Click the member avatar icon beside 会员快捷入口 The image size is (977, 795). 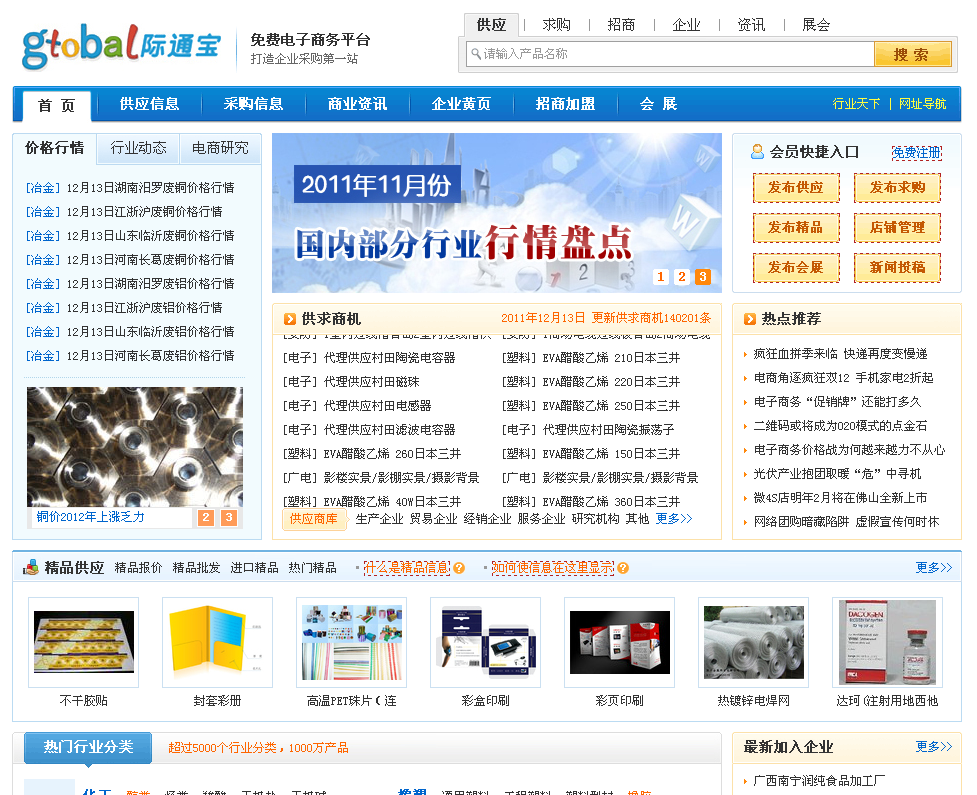[757, 151]
